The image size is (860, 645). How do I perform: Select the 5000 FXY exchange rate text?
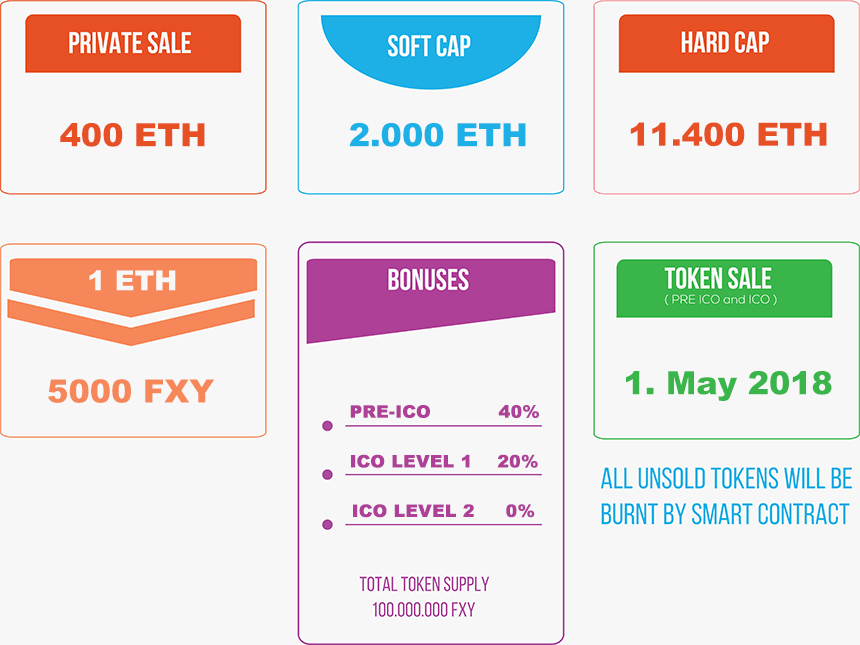pyautogui.click(x=131, y=390)
